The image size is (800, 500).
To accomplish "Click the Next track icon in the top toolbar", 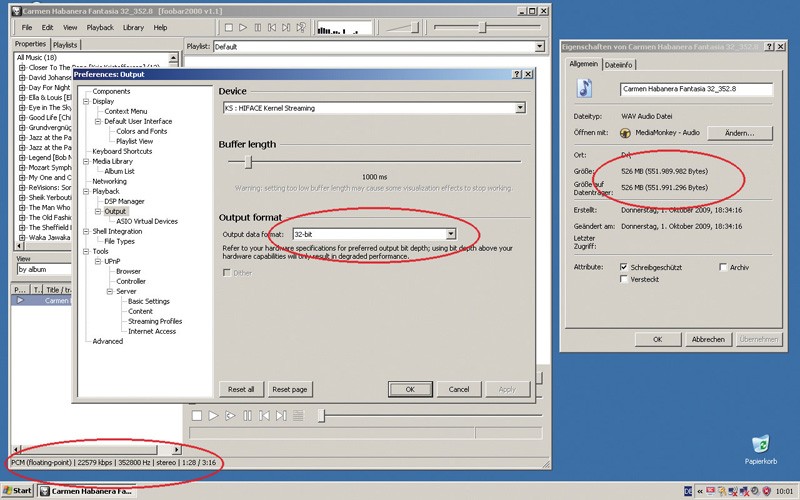I will coord(286,28).
